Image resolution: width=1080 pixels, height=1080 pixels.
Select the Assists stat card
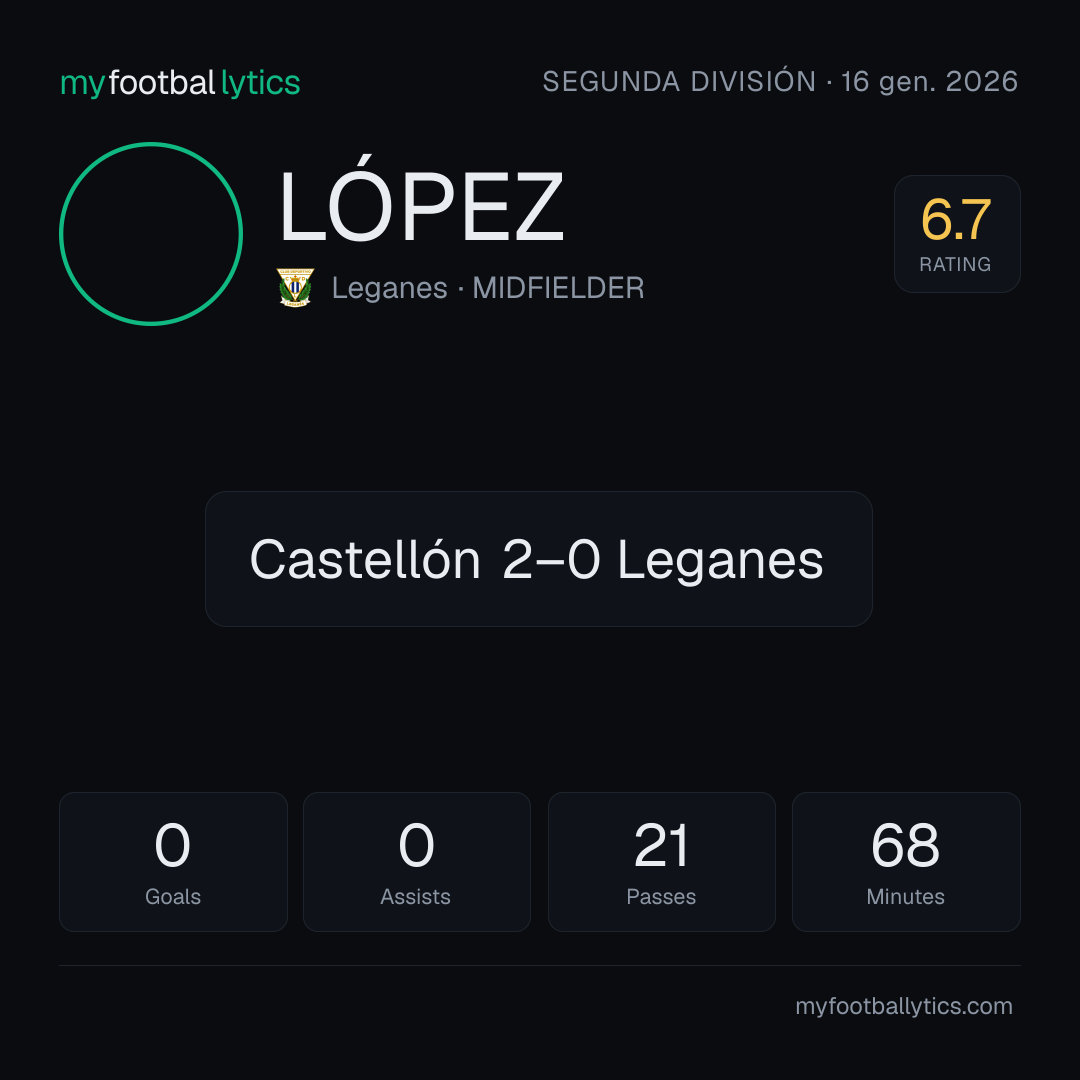point(417,862)
